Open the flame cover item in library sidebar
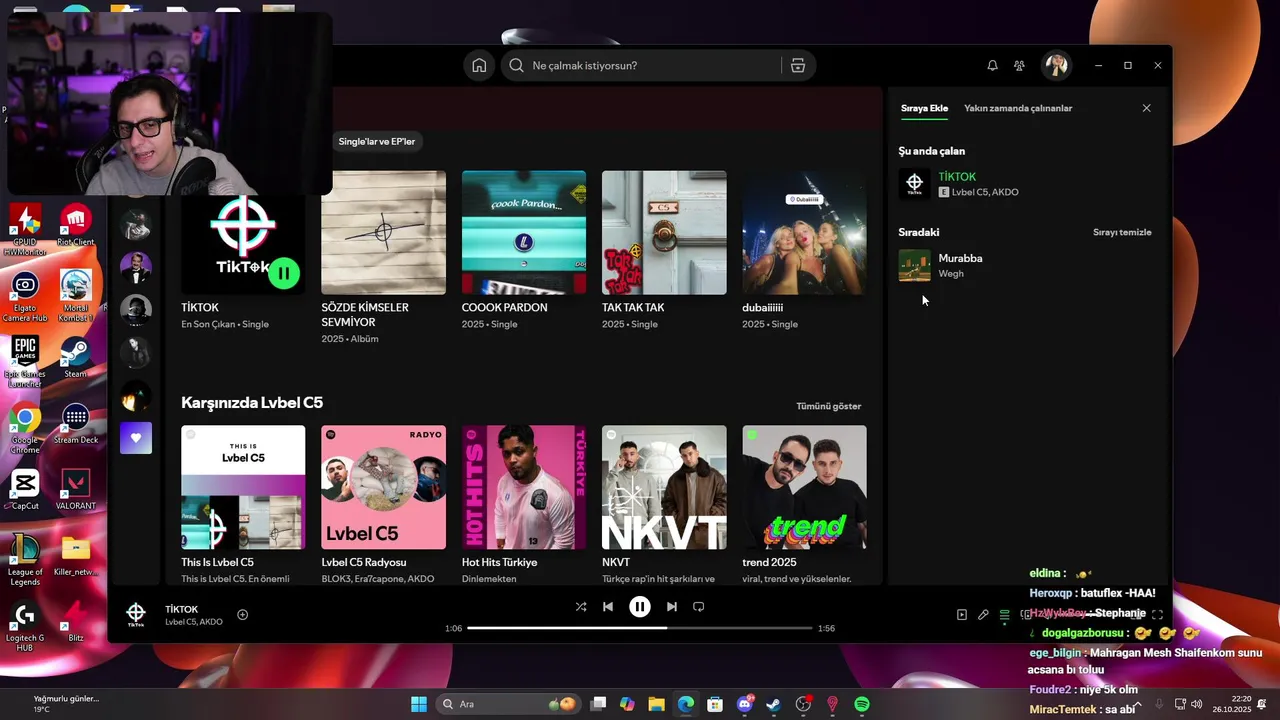 (x=136, y=397)
